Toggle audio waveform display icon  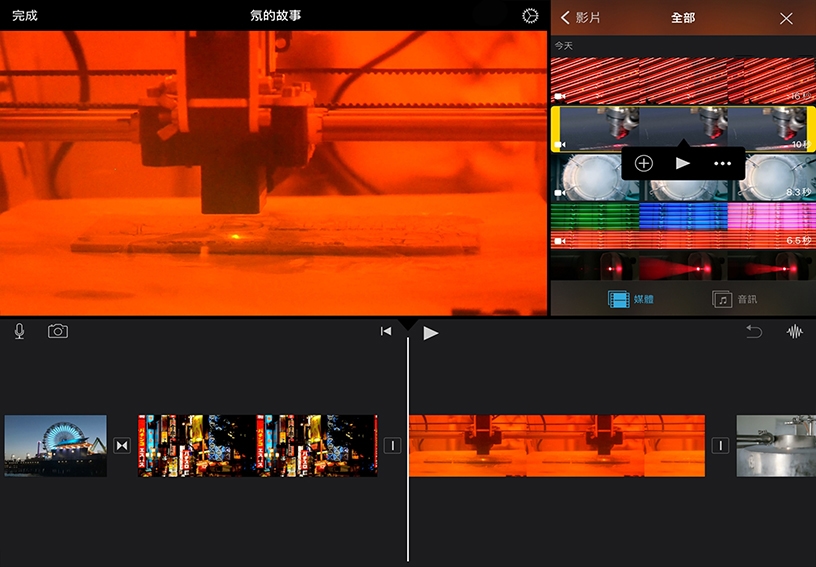pos(795,332)
